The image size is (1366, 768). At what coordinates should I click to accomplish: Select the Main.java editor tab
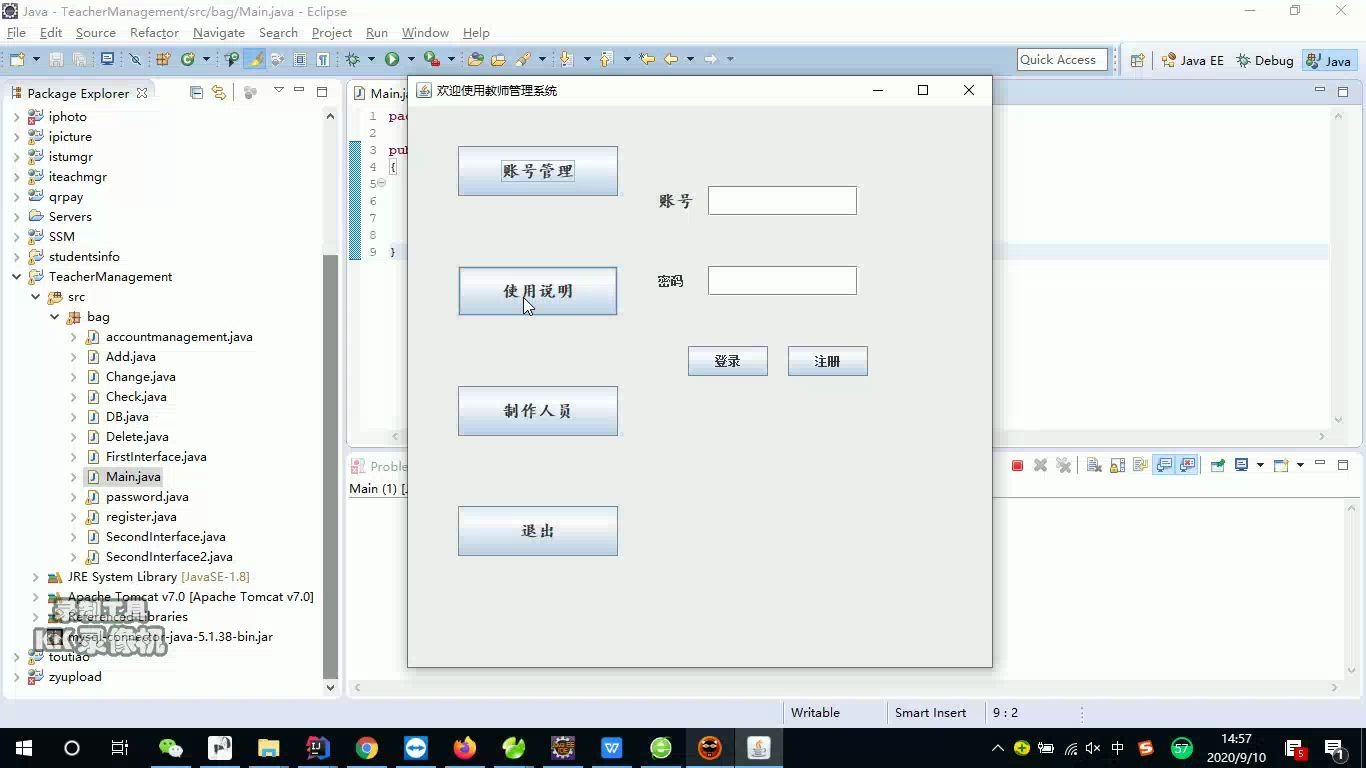pyautogui.click(x=385, y=93)
